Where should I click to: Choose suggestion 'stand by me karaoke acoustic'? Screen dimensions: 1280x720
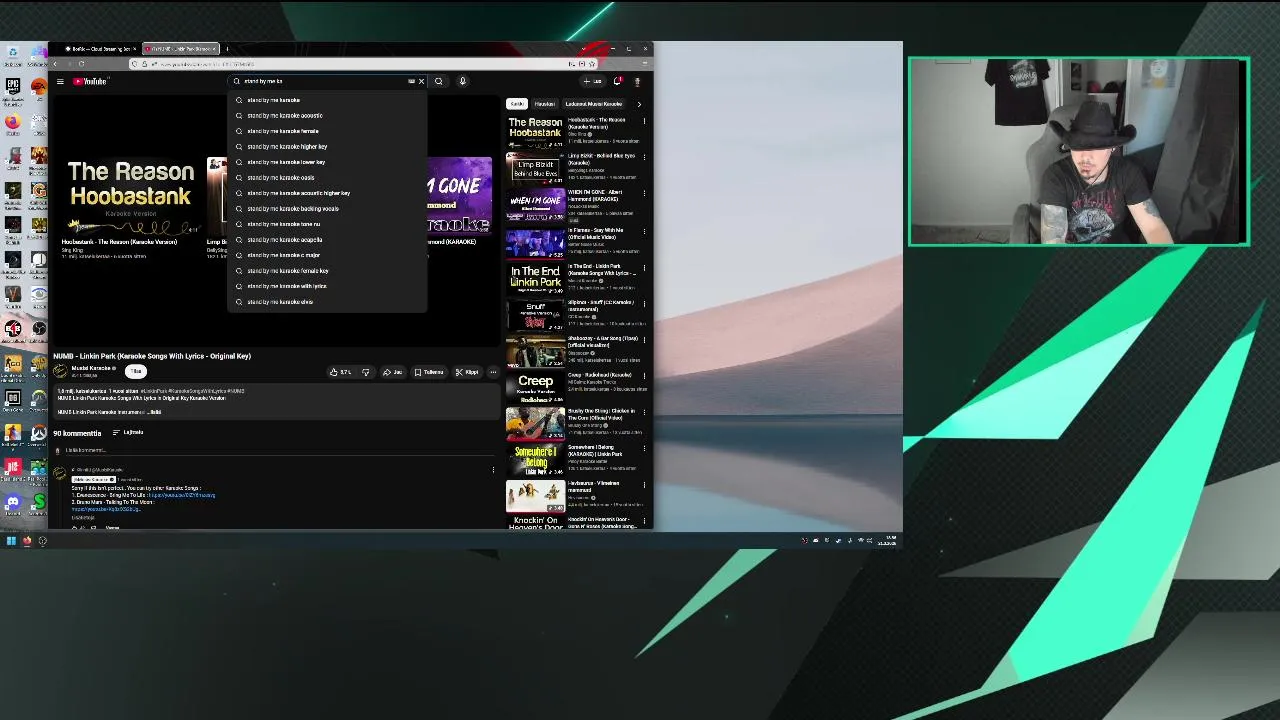pyautogui.click(x=328, y=115)
